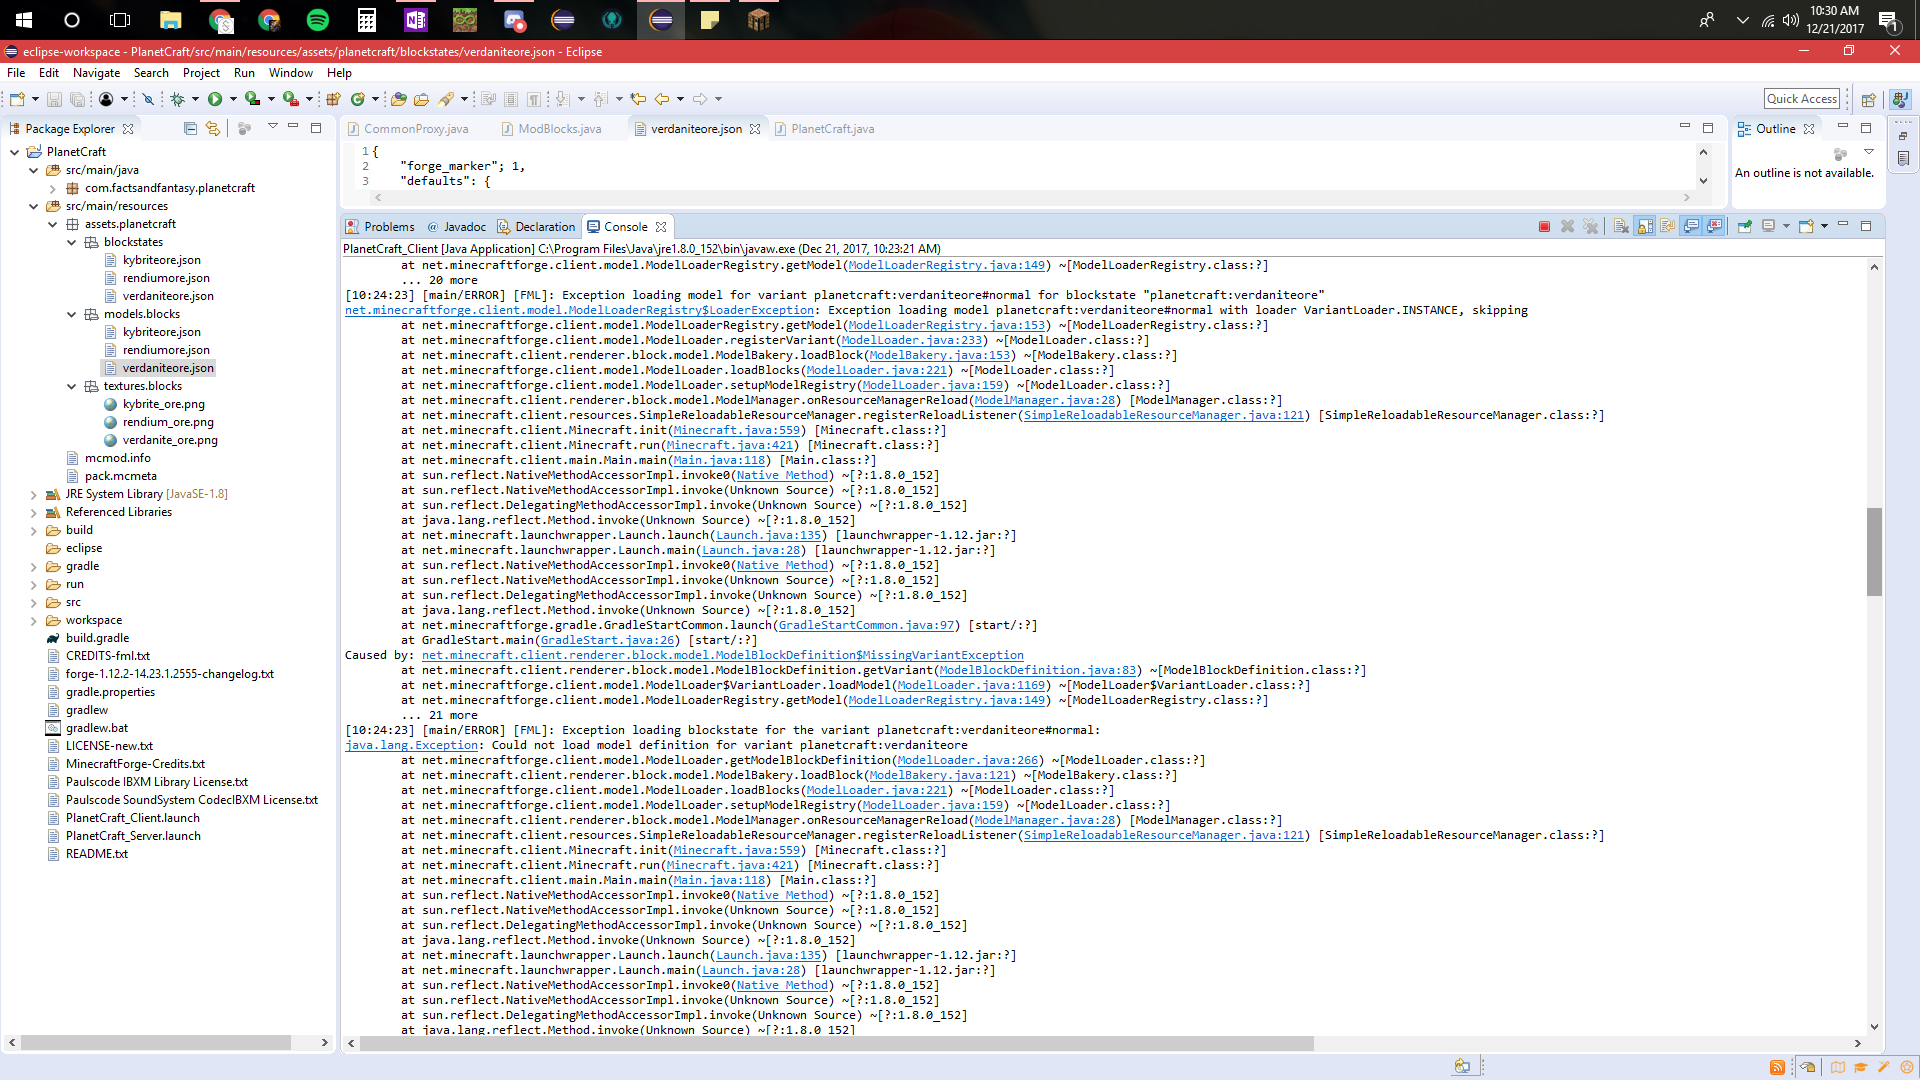This screenshot has width=1920, height=1080.
Task: Expand the JRE System Library node
Action: click(33, 494)
